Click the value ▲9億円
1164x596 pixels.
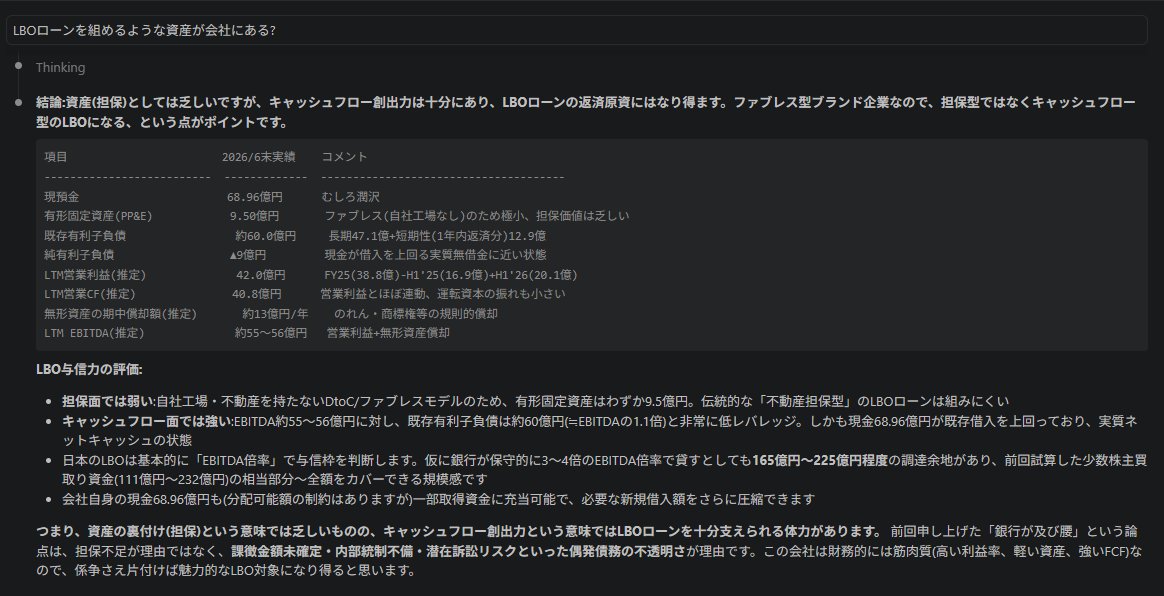tap(248, 255)
